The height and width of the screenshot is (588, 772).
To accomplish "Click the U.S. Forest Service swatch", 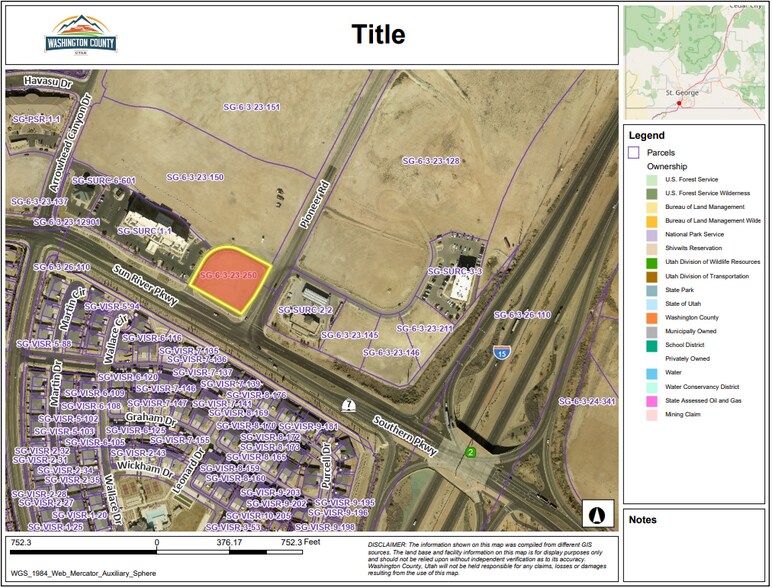I will 652,179.
